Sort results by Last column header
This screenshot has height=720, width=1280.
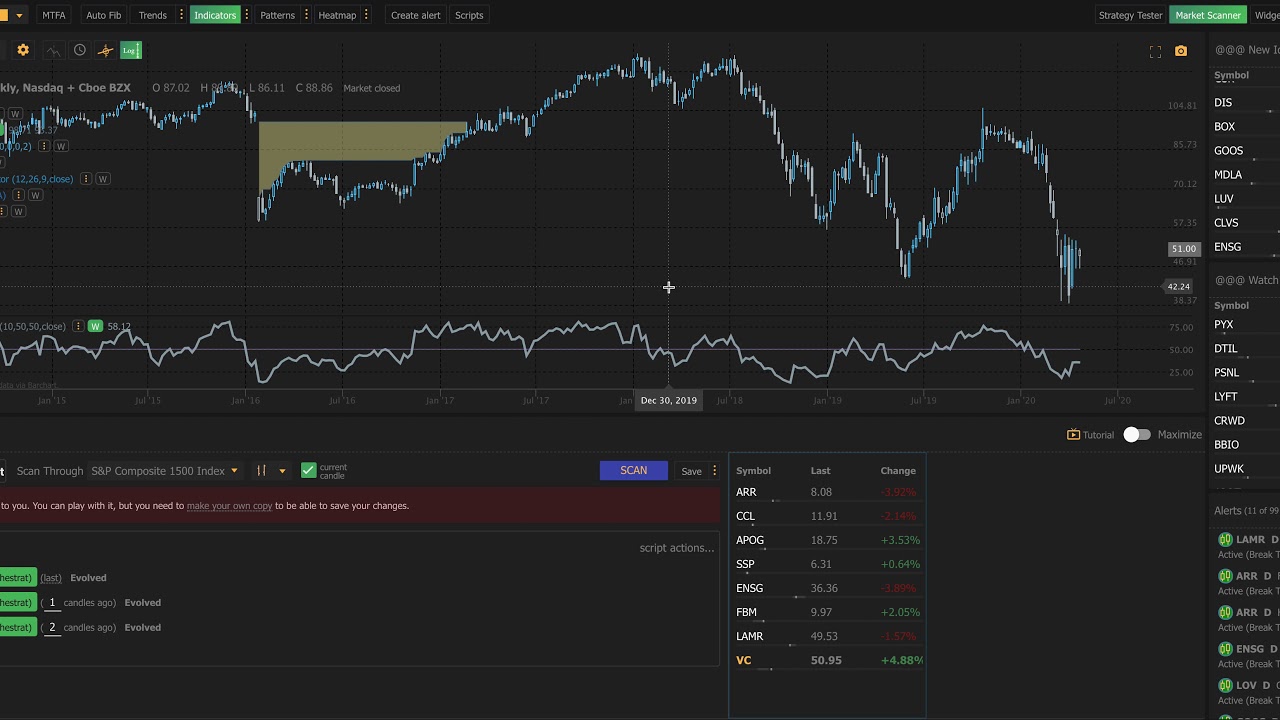click(820, 471)
